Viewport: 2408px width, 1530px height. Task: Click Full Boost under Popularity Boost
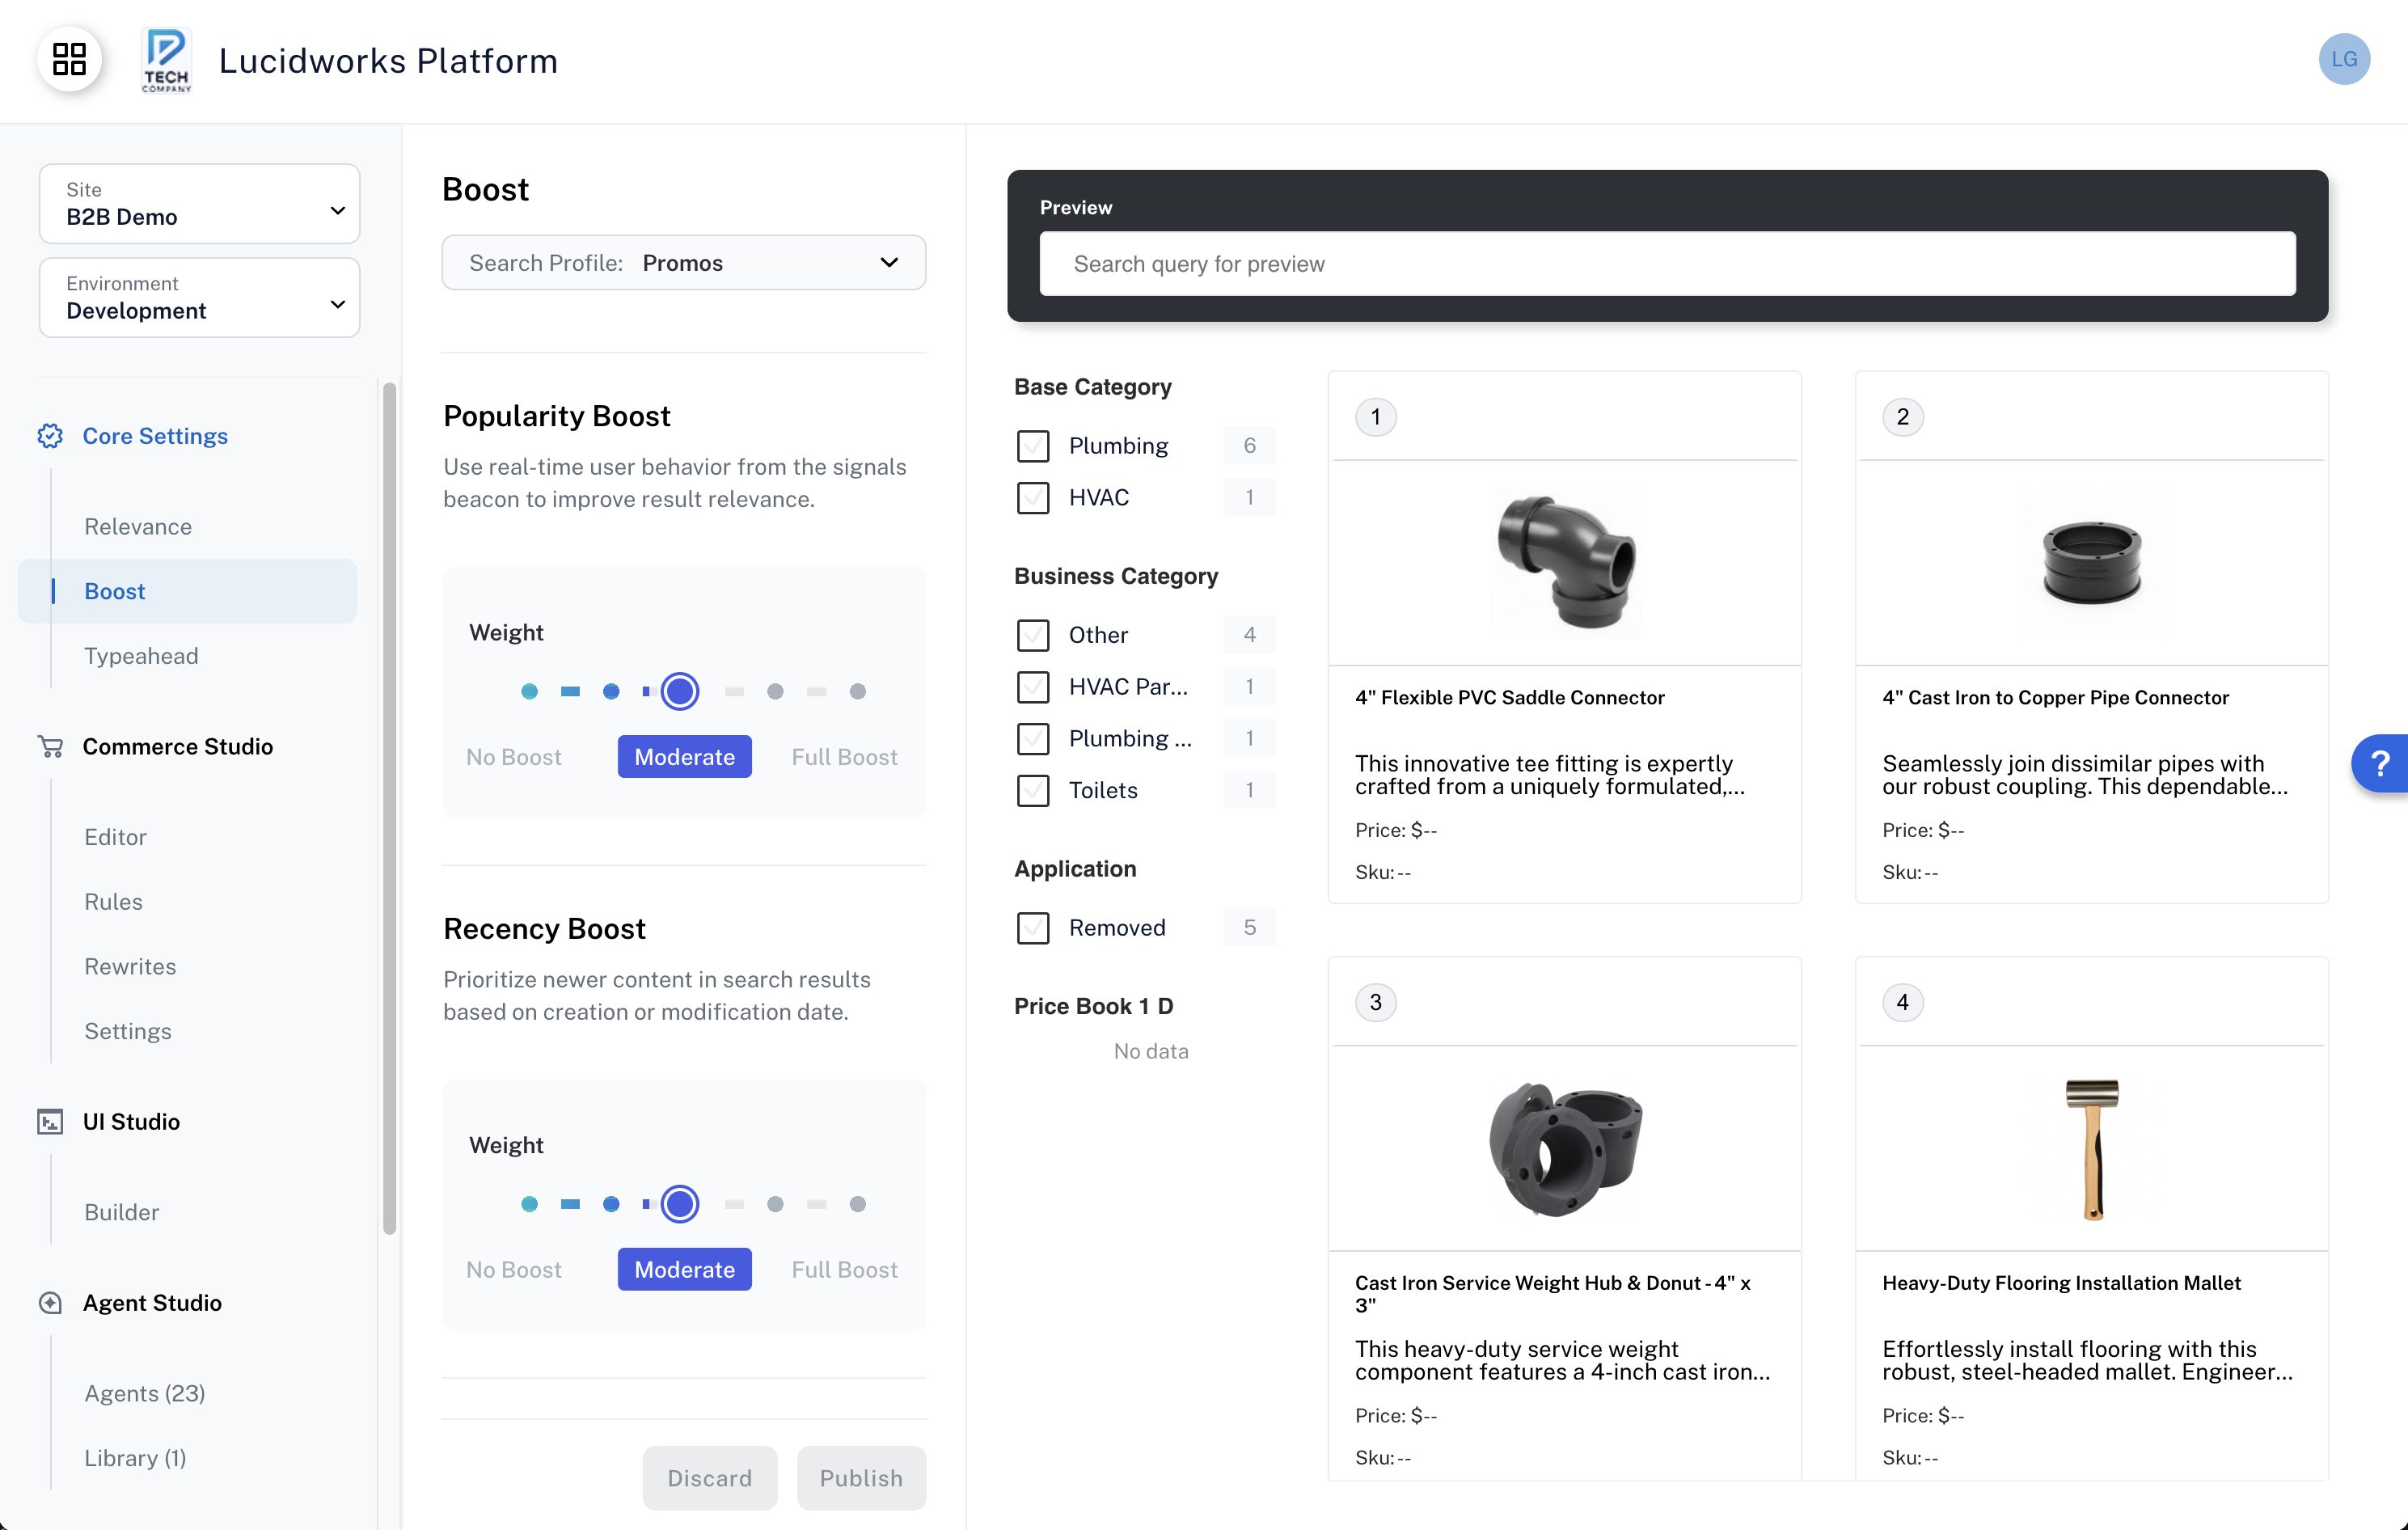(845, 757)
